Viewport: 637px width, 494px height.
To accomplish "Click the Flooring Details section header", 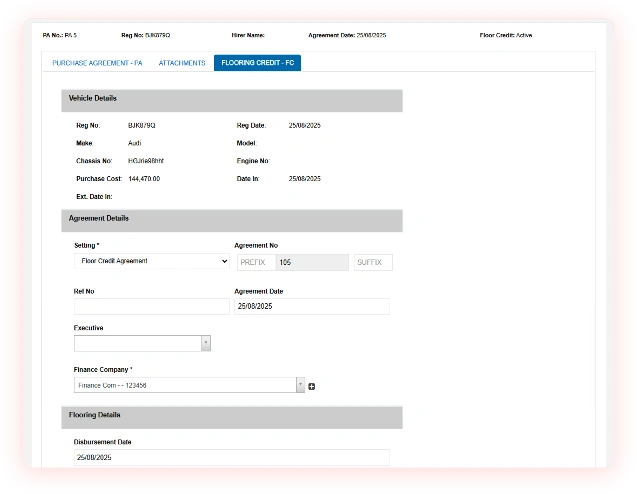I will coord(232,417).
